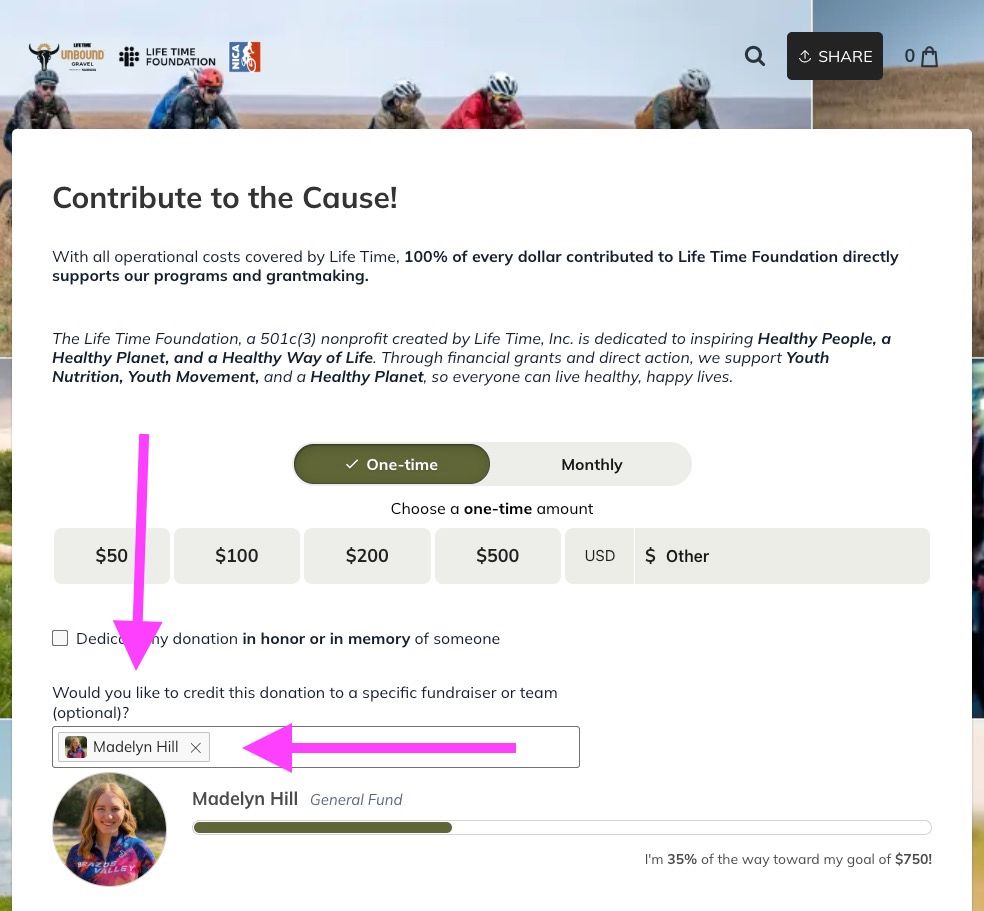Image resolution: width=984 pixels, height=911 pixels.
Task: Click the NICA cycling logo
Action: pyautogui.click(x=245, y=56)
